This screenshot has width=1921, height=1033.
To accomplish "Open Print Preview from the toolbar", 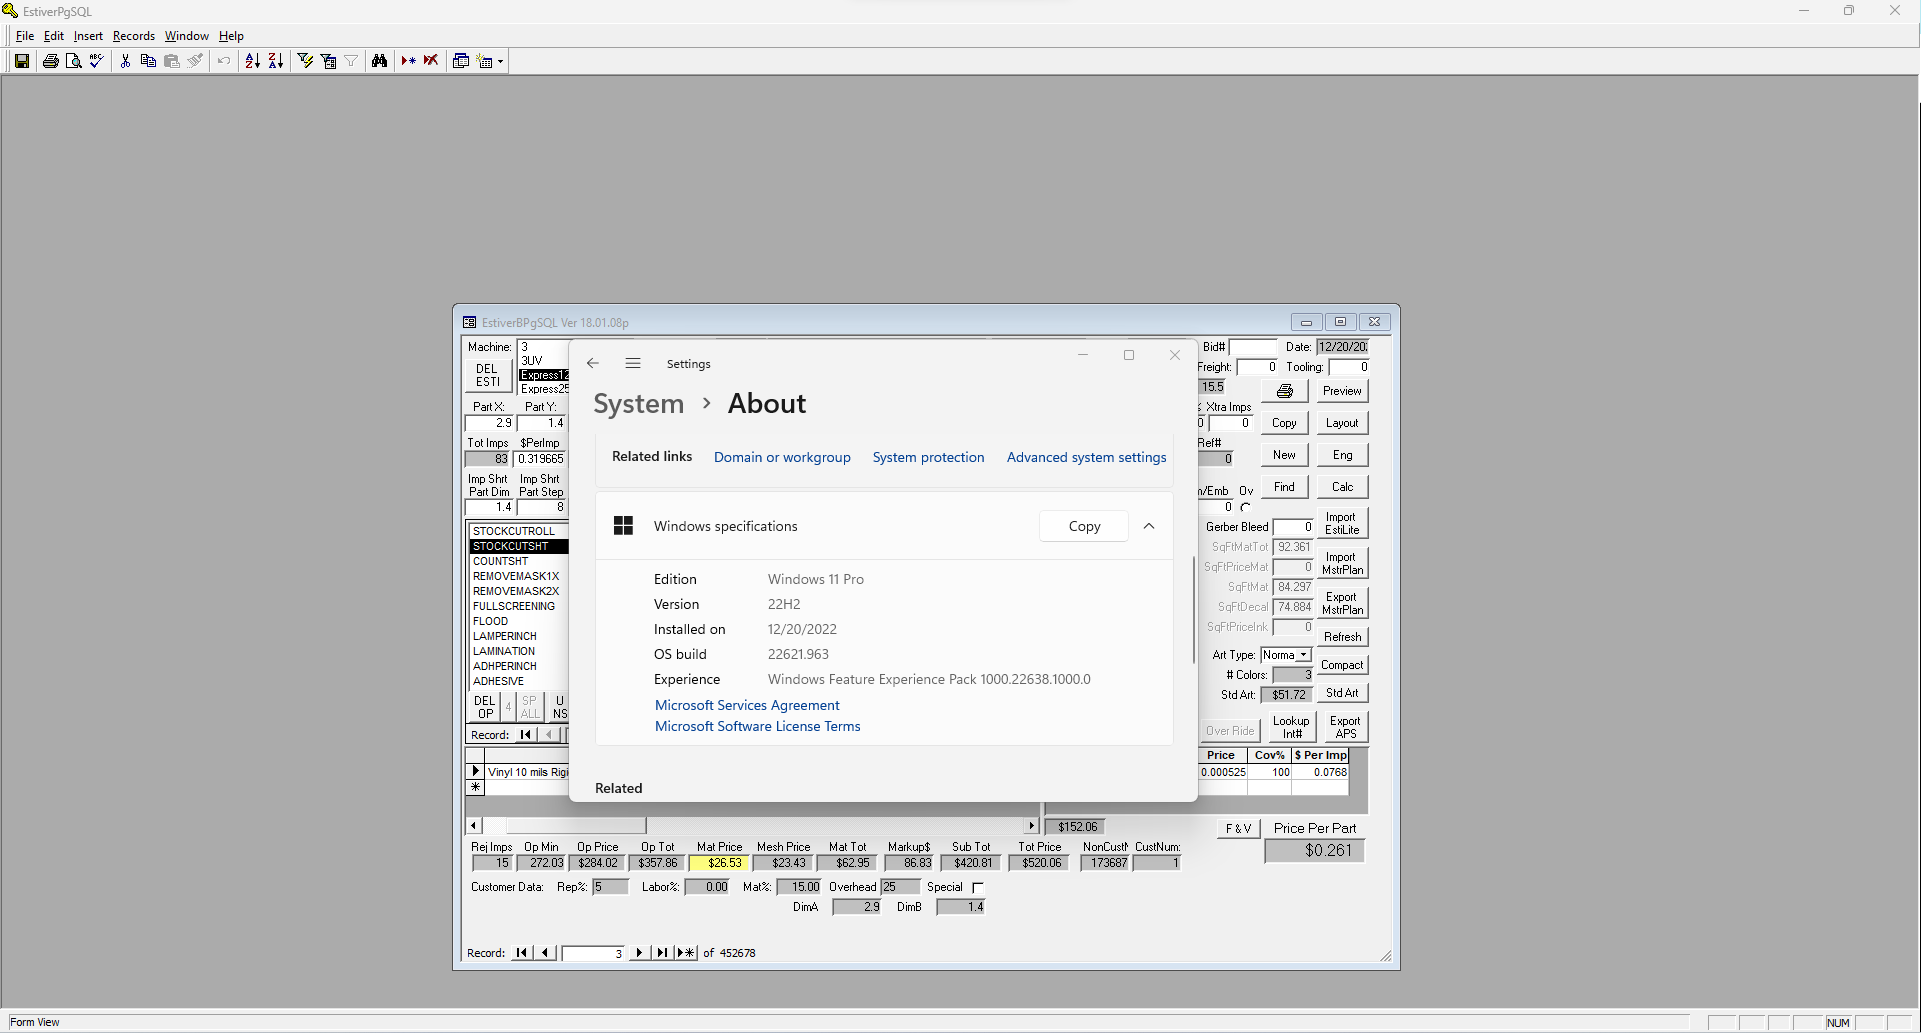I will 74,60.
